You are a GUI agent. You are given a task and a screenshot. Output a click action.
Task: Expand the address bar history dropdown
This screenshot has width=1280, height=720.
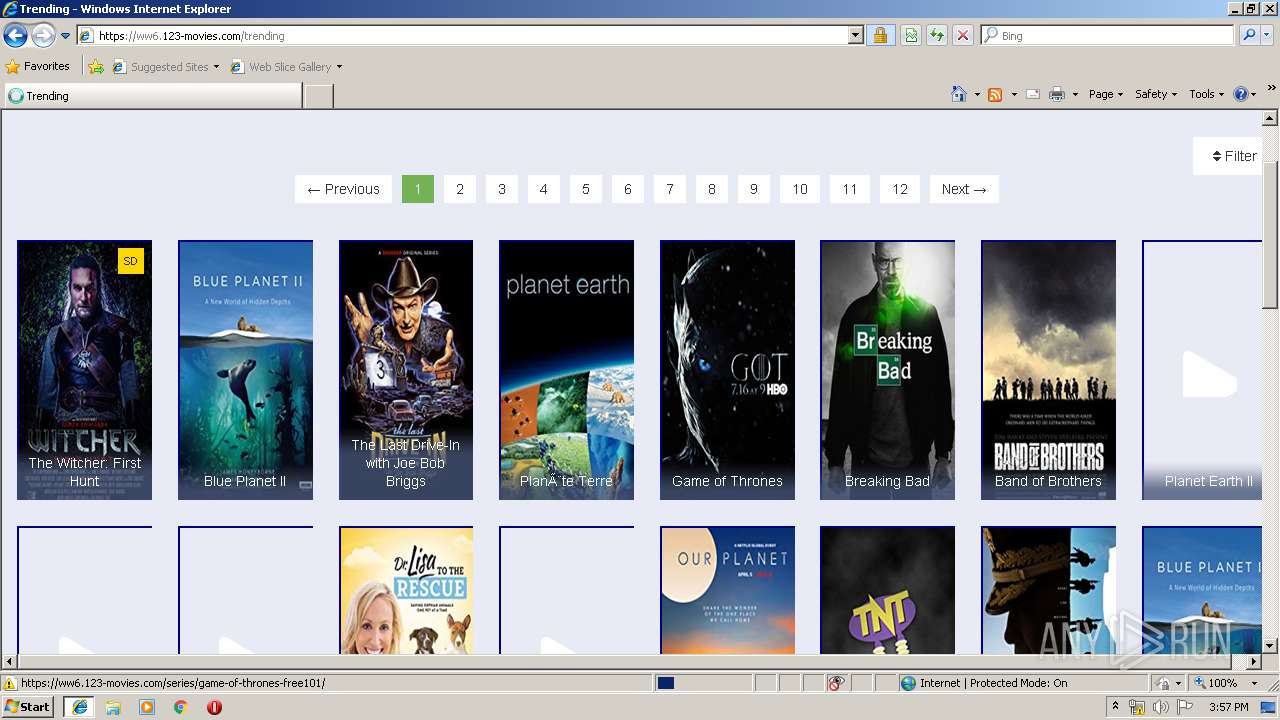pos(856,35)
